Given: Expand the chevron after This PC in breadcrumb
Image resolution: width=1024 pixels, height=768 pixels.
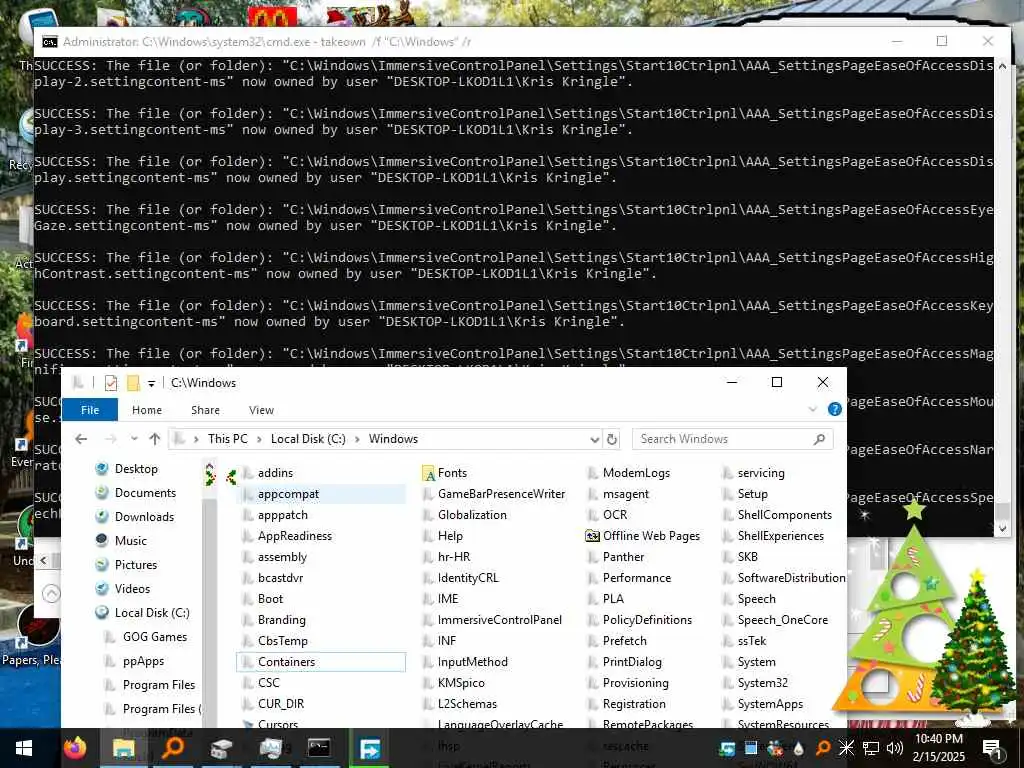Looking at the screenshot, I should pyautogui.click(x=259, y=439).
